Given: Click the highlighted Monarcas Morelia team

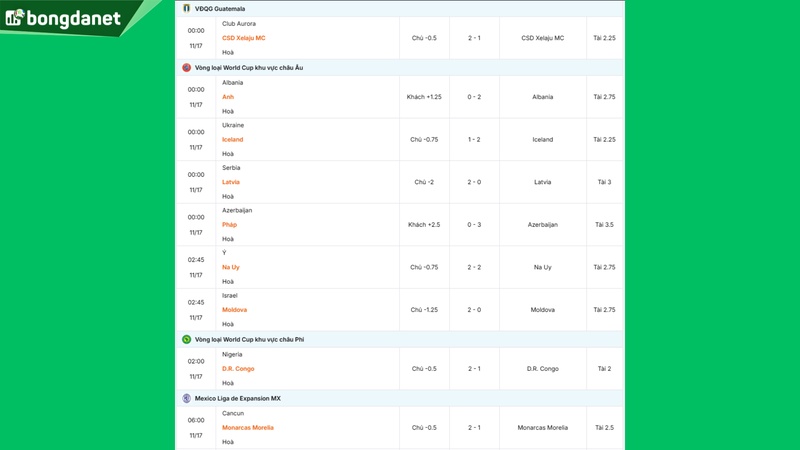Looking at the screenshot, I should (248, 427).
